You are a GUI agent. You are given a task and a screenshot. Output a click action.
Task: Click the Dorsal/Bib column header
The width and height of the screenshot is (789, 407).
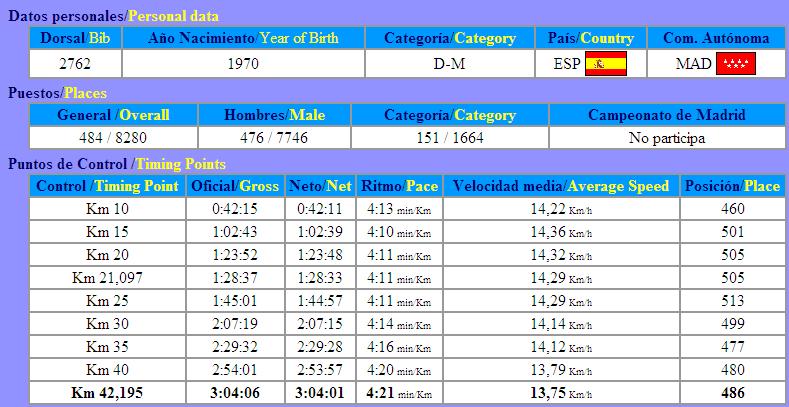point(75,39)
